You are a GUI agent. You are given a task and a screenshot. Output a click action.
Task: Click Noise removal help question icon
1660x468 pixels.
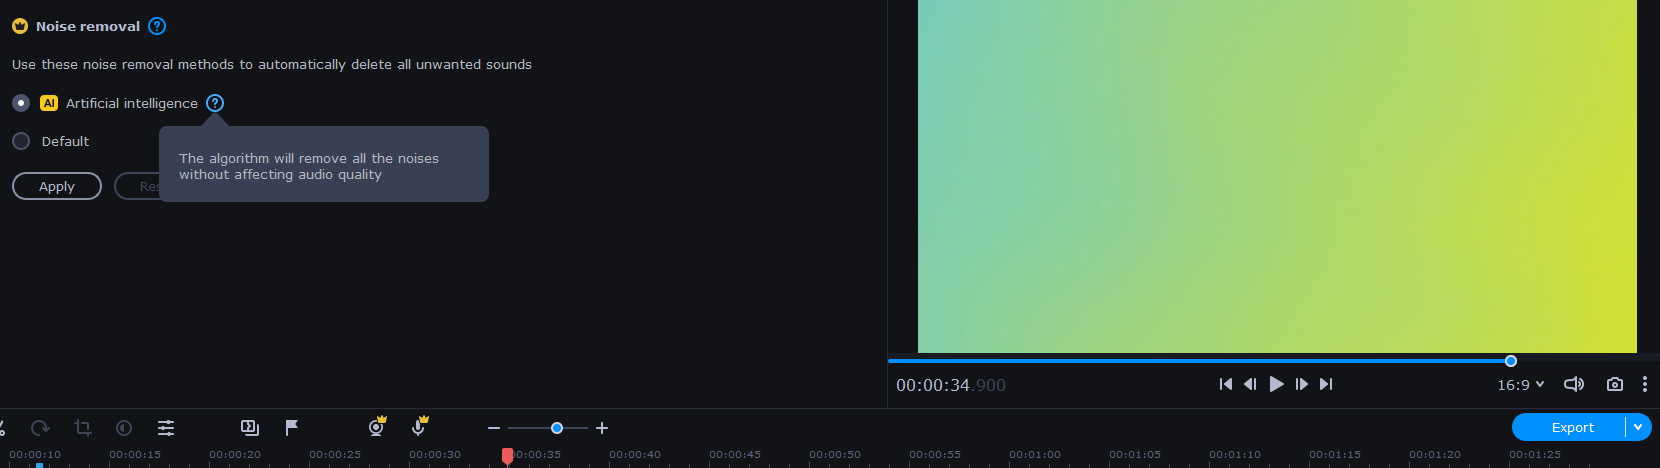coord(157,26)
